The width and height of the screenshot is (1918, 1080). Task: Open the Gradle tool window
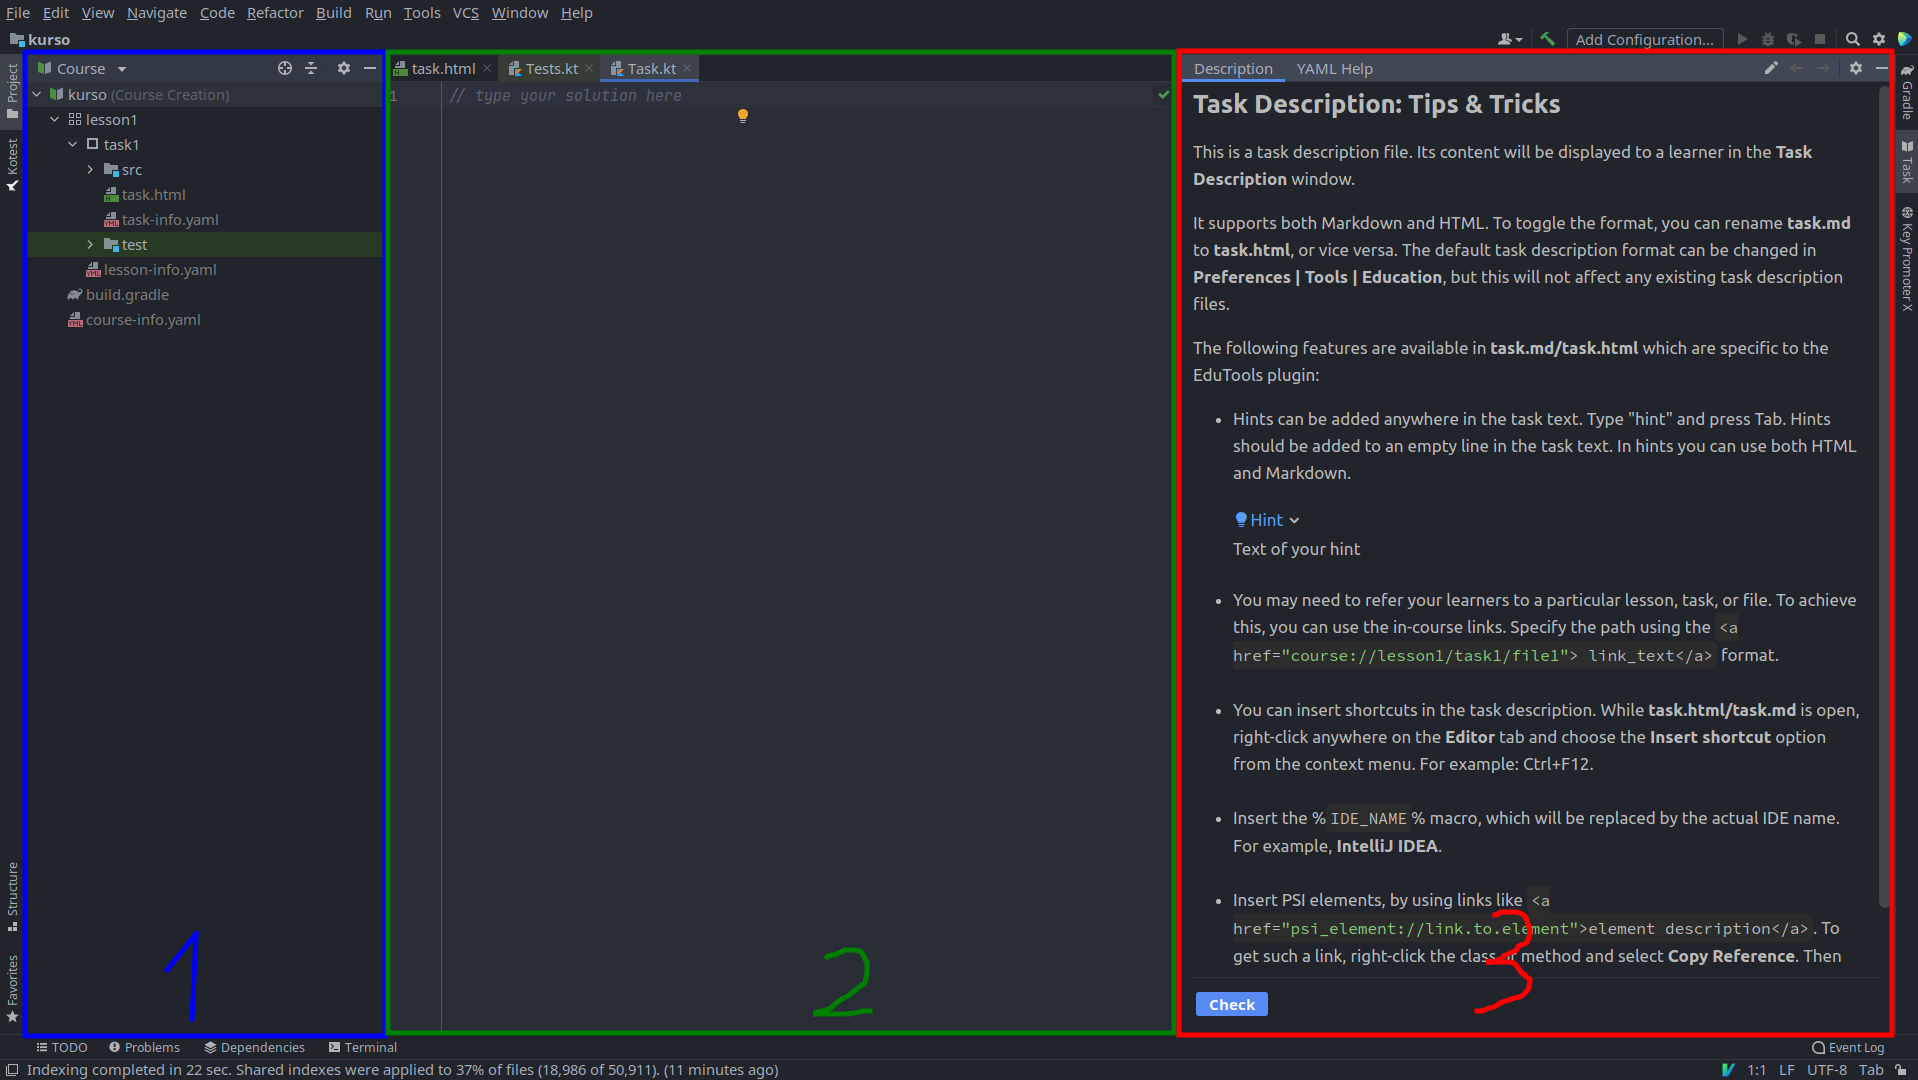coord(1907,92)
